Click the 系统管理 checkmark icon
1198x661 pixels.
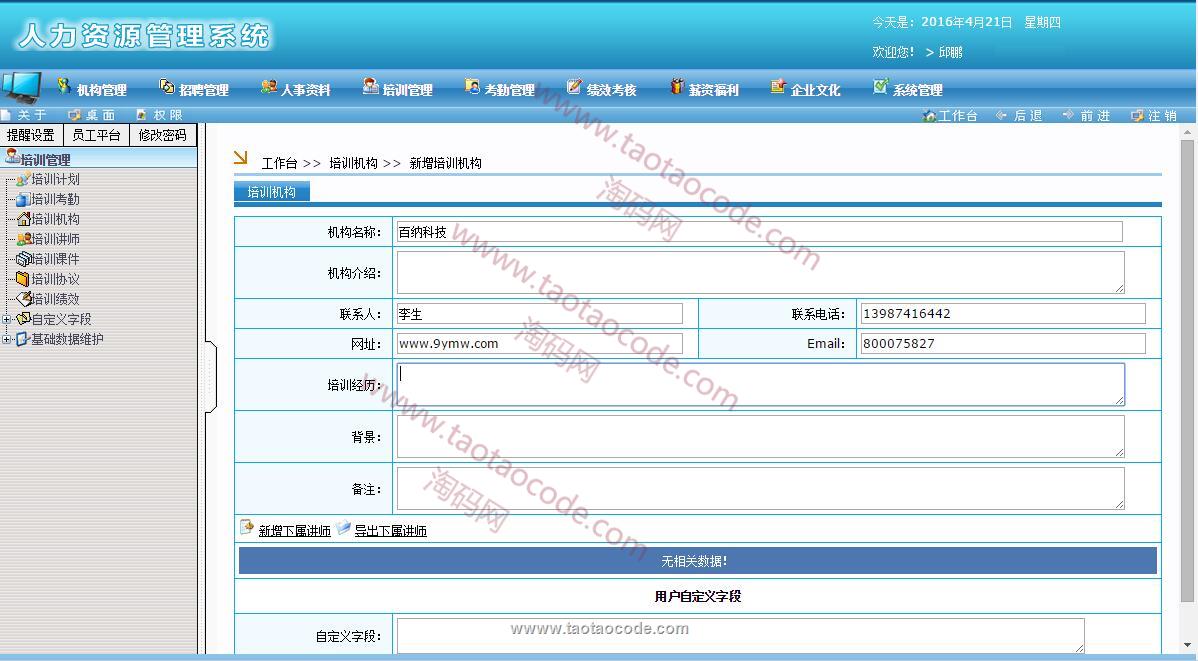click(x=880, y=86)
